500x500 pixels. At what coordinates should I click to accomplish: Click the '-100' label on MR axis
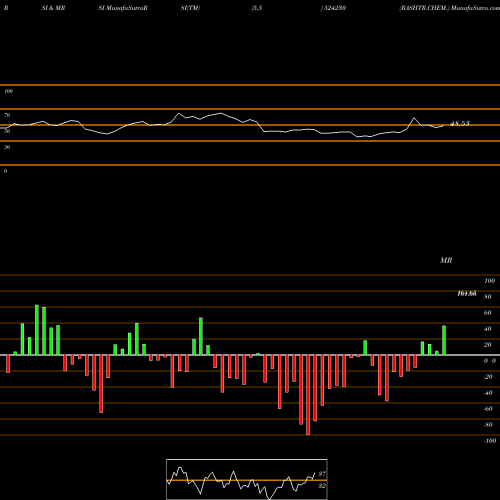click(x=490, y=441)
